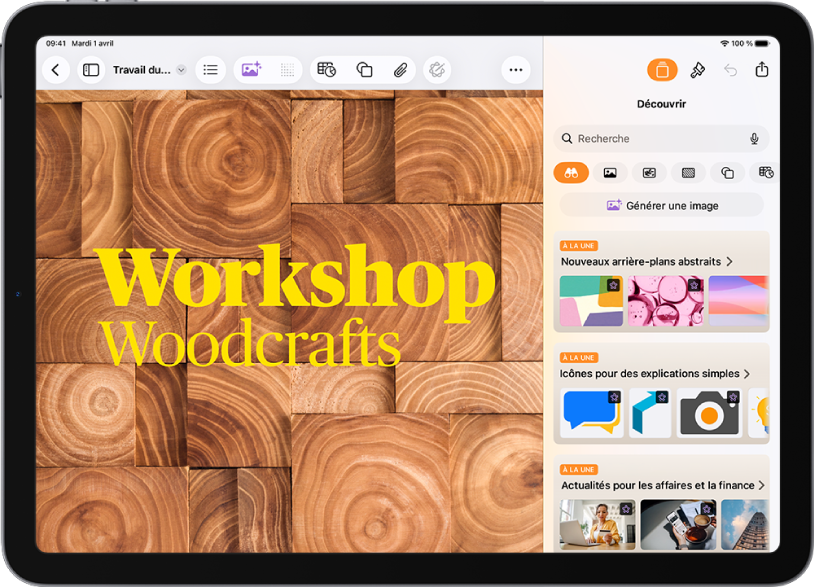Open Actualités pour les affaires et la finance

point(658,485)
